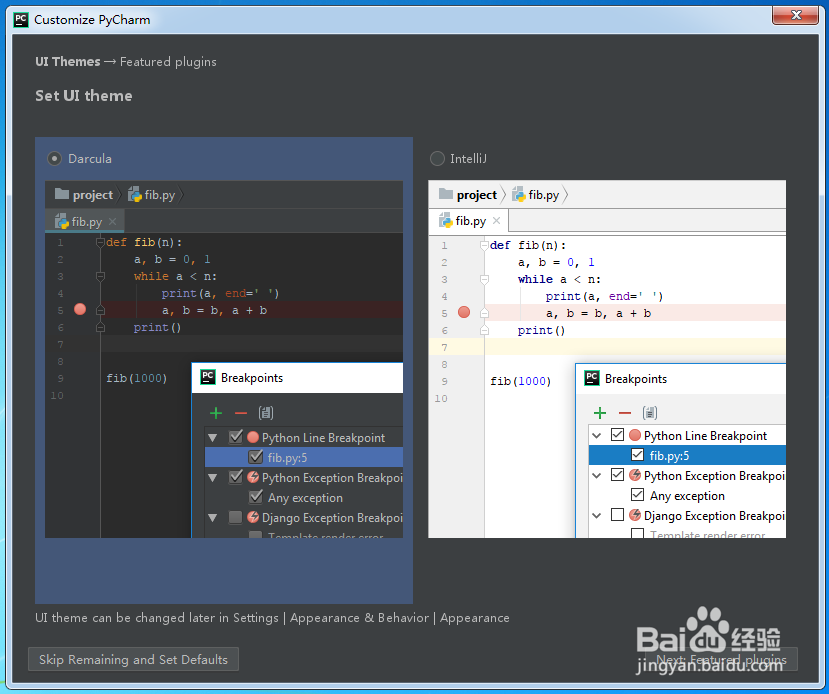Click Next: Featured plugins button
This screenshot has height=694, width=829.
click(x=721, y=659)
